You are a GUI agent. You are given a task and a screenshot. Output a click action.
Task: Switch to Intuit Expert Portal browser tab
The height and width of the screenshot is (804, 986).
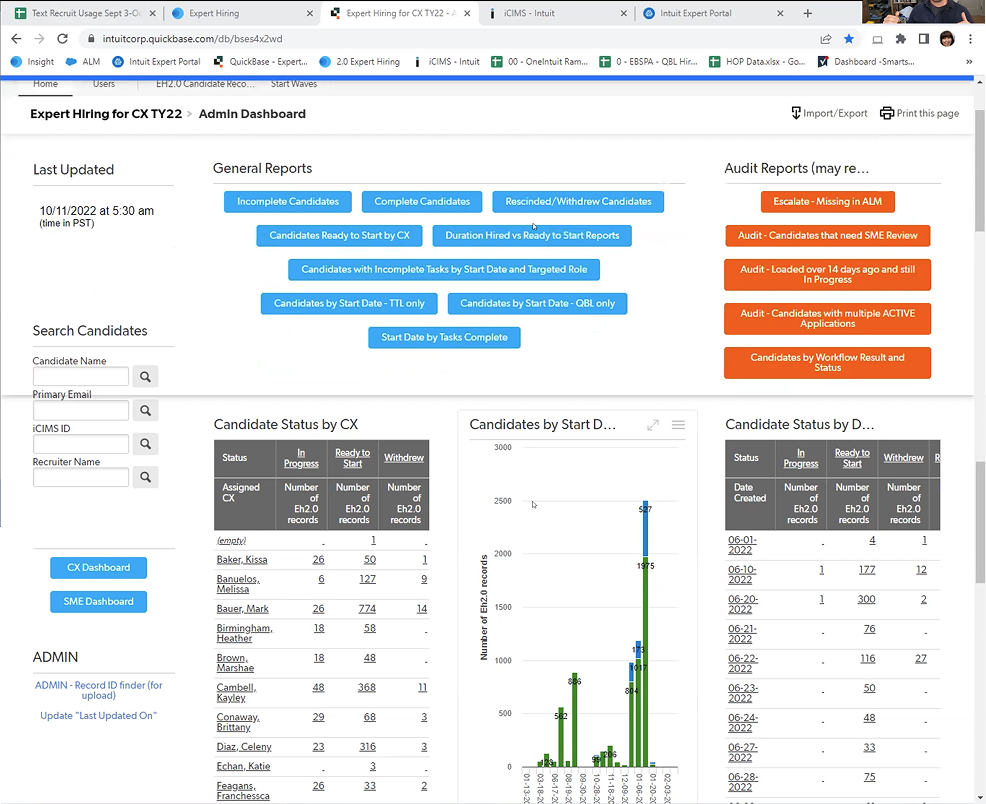click(x=712, y=13)
